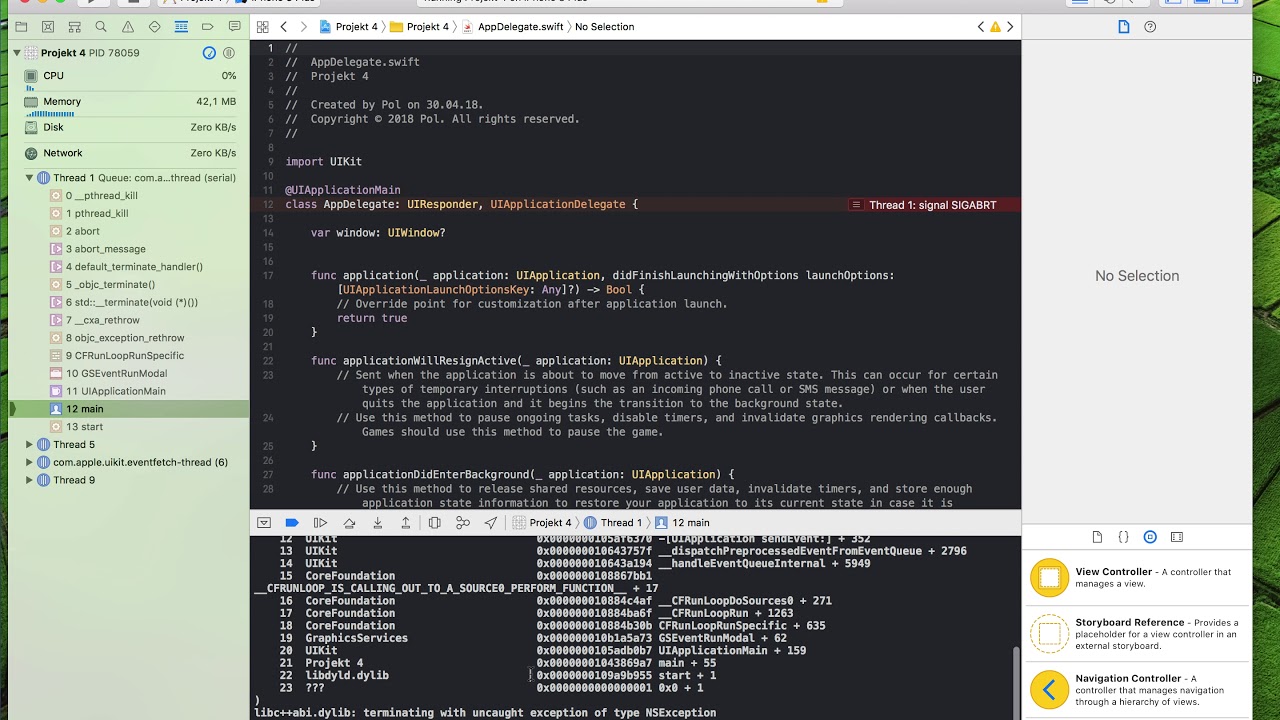Show the Media library
1280x720 pixels.
1176,537
